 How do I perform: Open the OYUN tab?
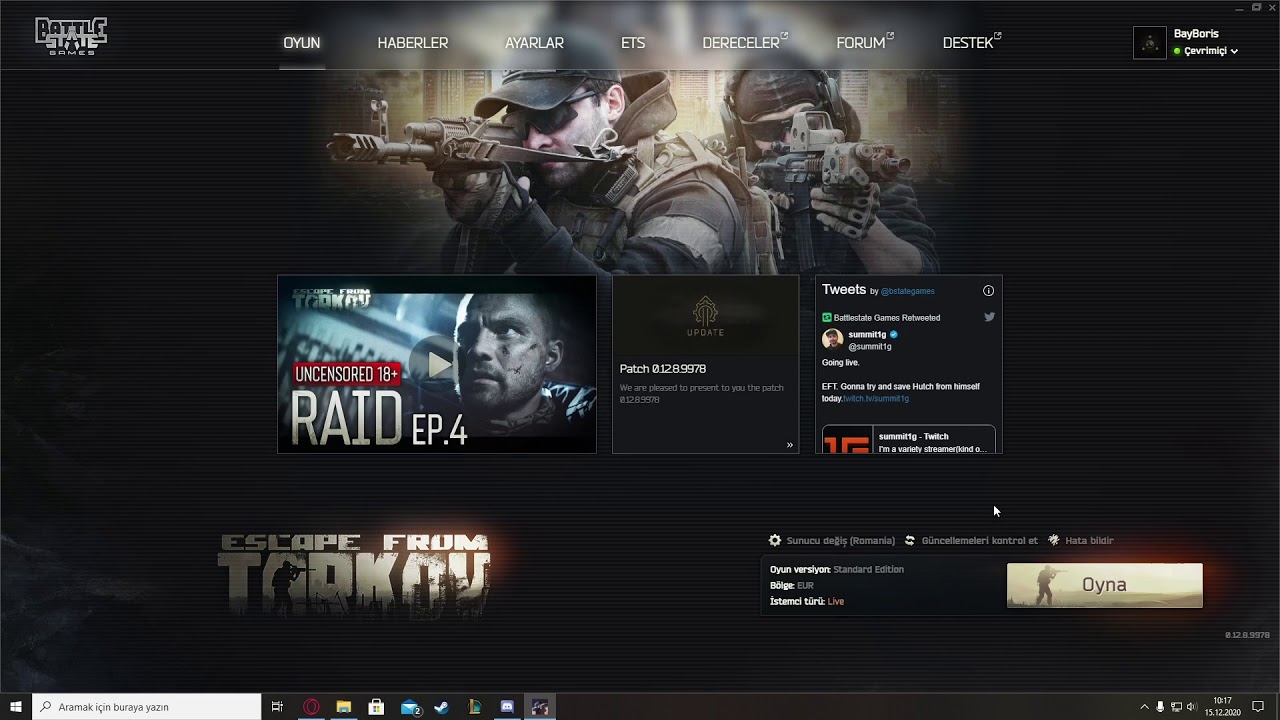301,43
